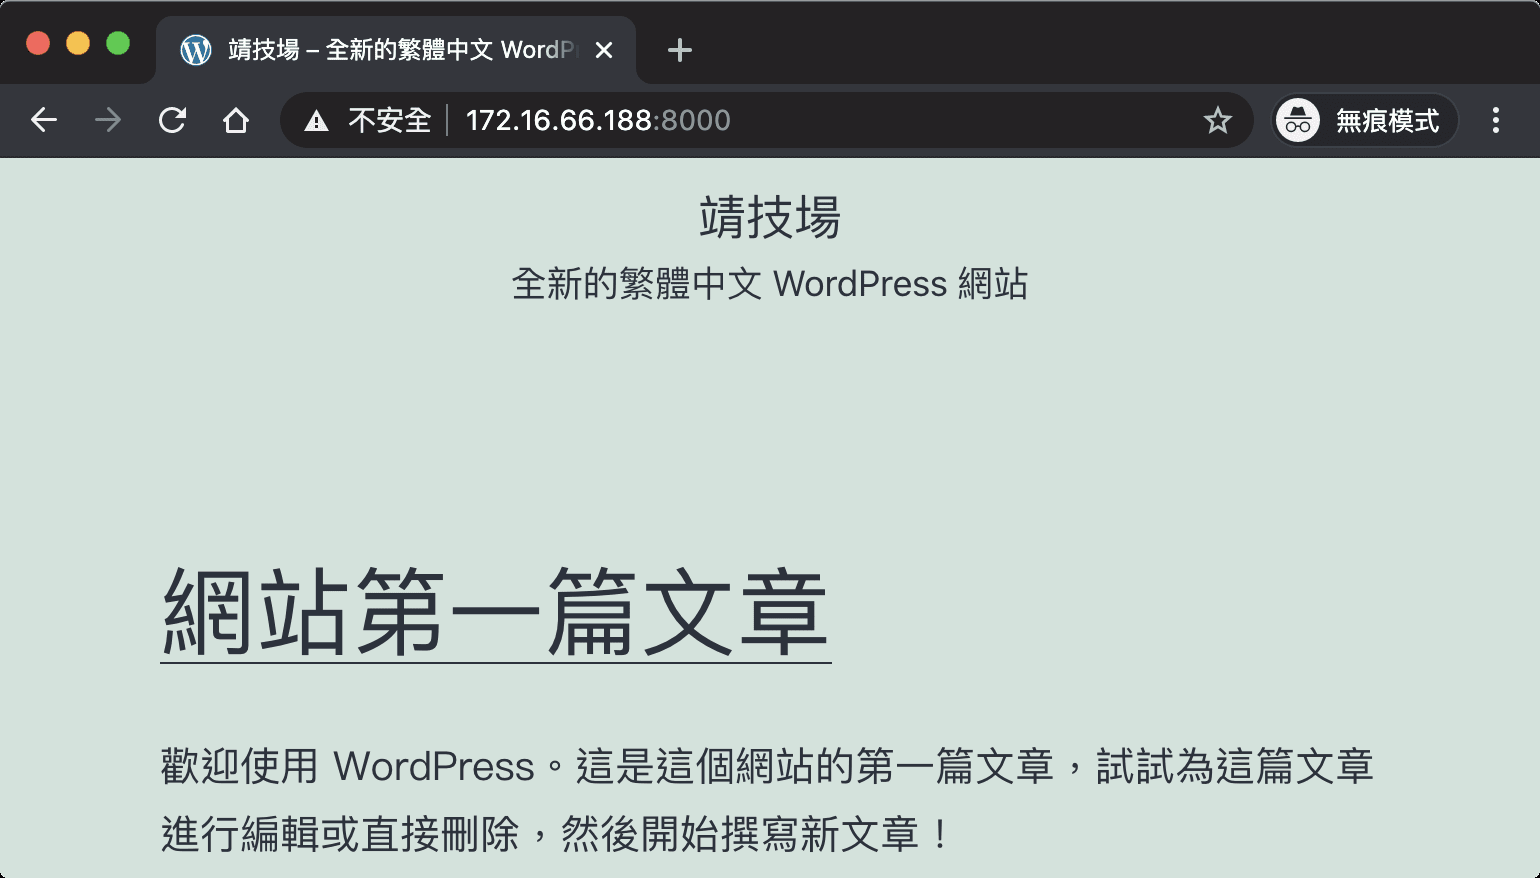The height and width of the screenshot is (878, 1540).
Task: Close the 靖技場 tab
Action: [604, 50]
